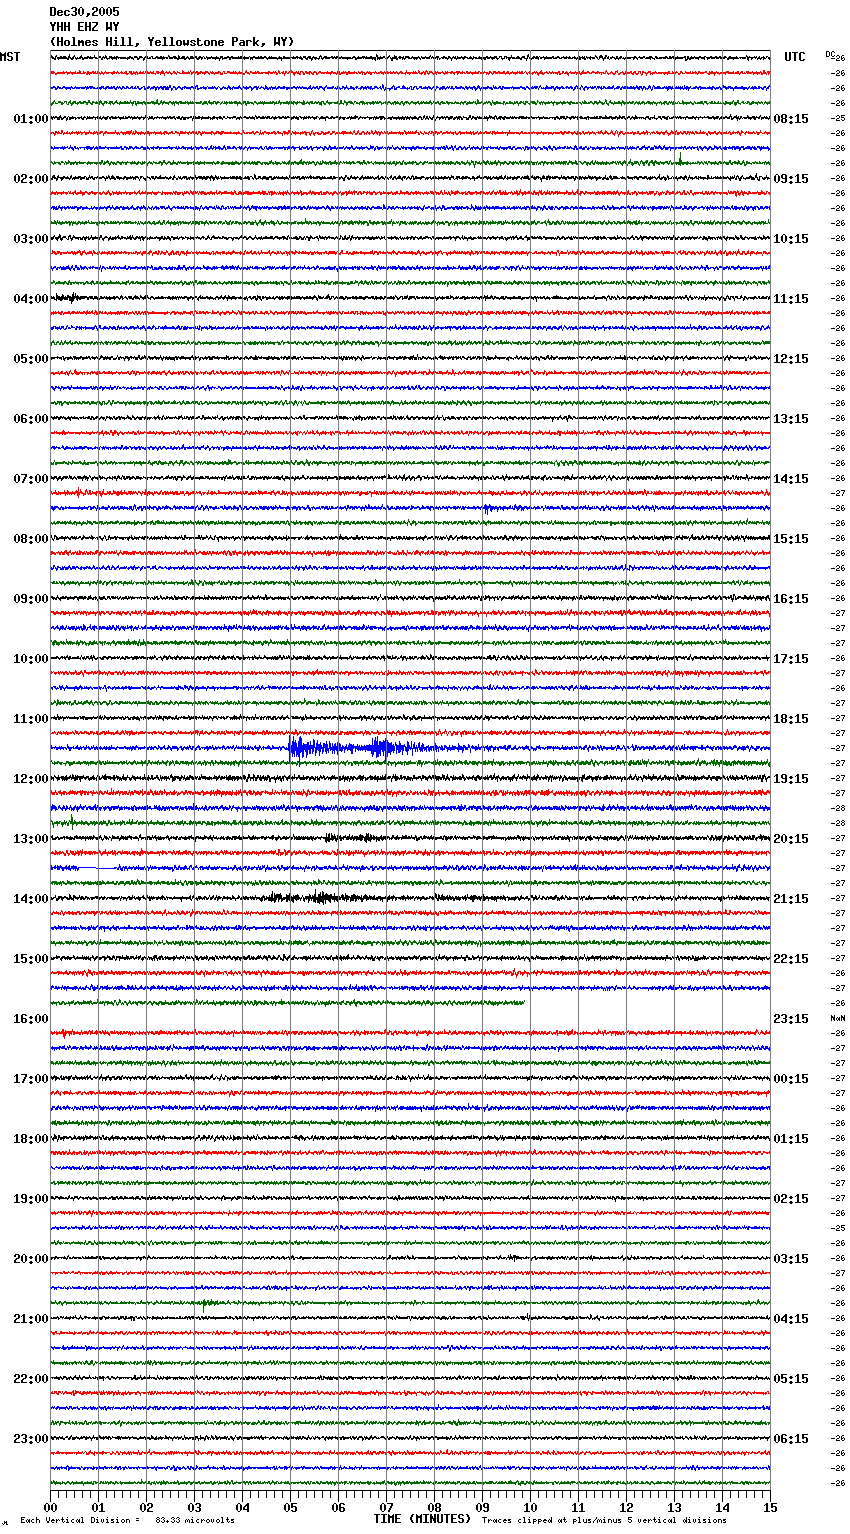Select the 12:00 MST row label

31,779
